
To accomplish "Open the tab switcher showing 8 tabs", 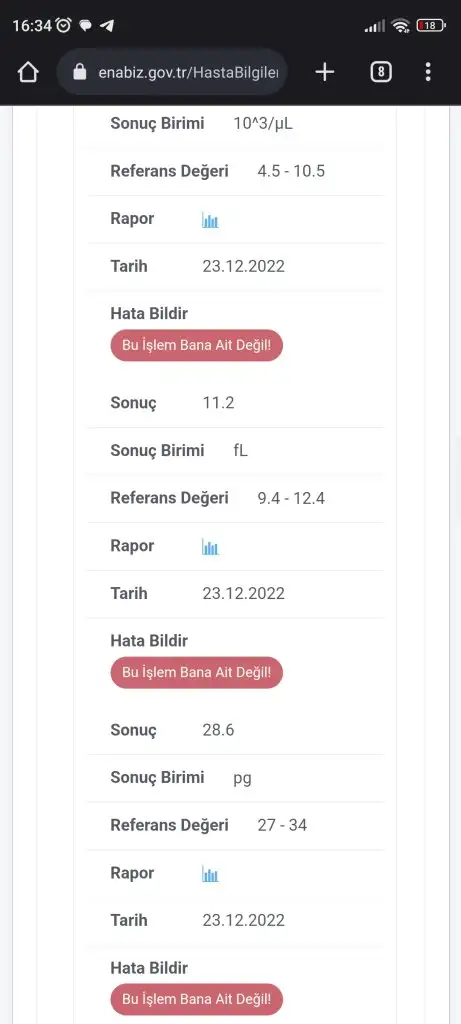I will pos(381,72).
